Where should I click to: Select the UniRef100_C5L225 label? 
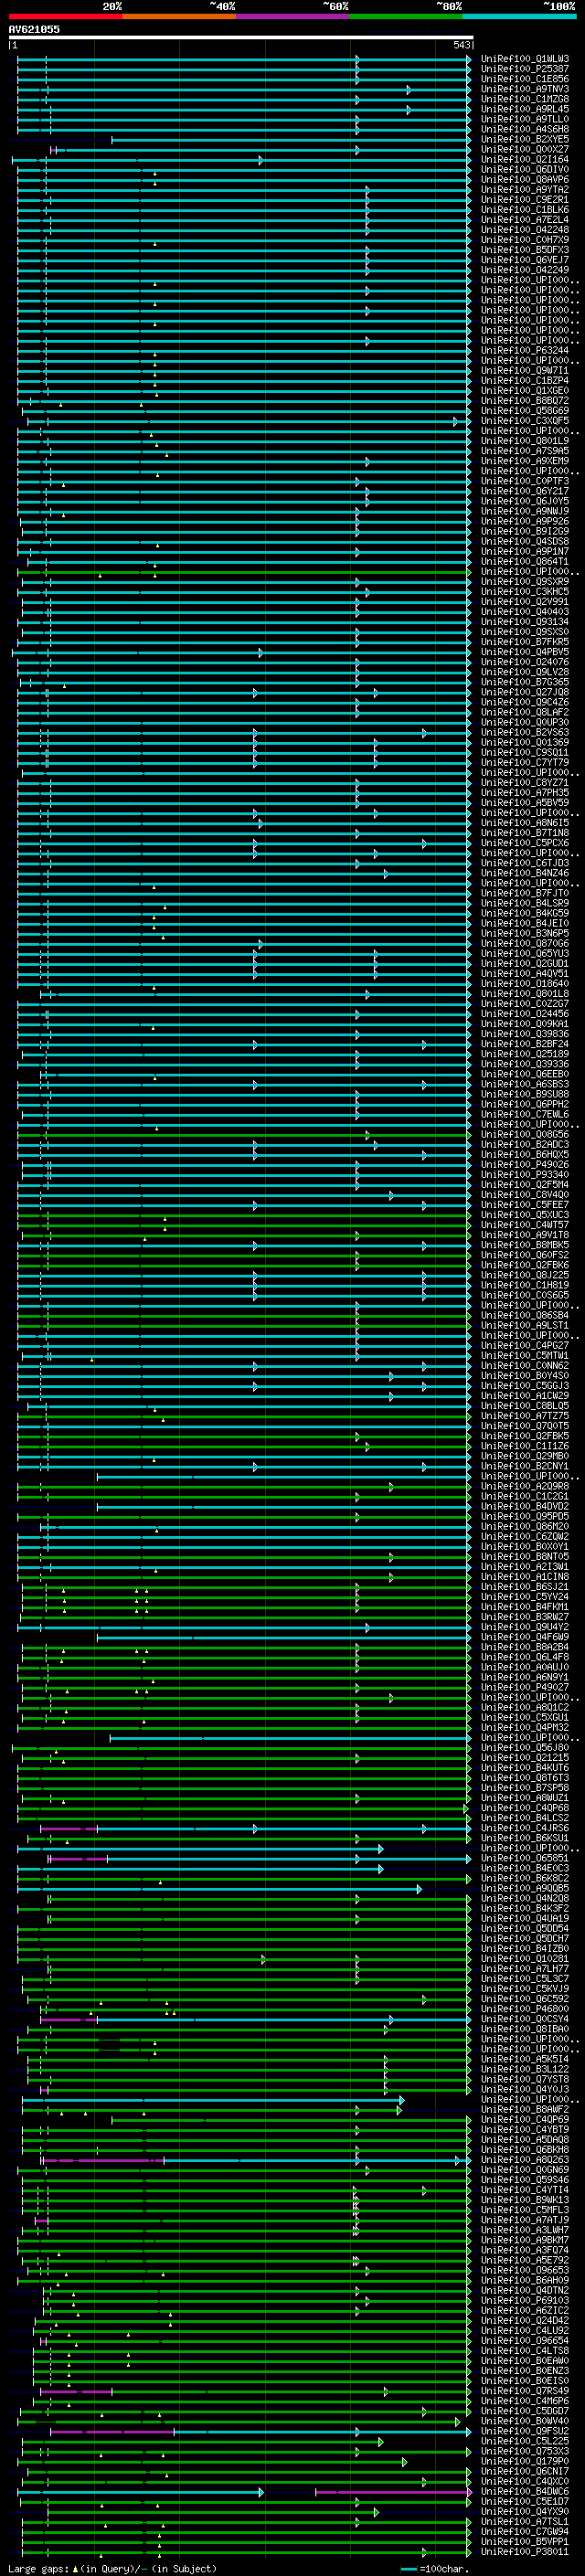pyautogui.click(x=525, y=2441)
